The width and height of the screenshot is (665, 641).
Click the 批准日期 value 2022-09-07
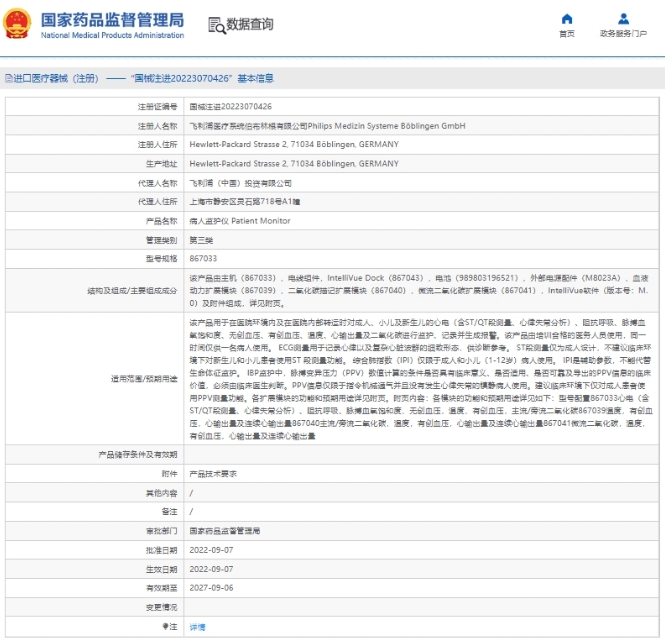click(213, 551)
